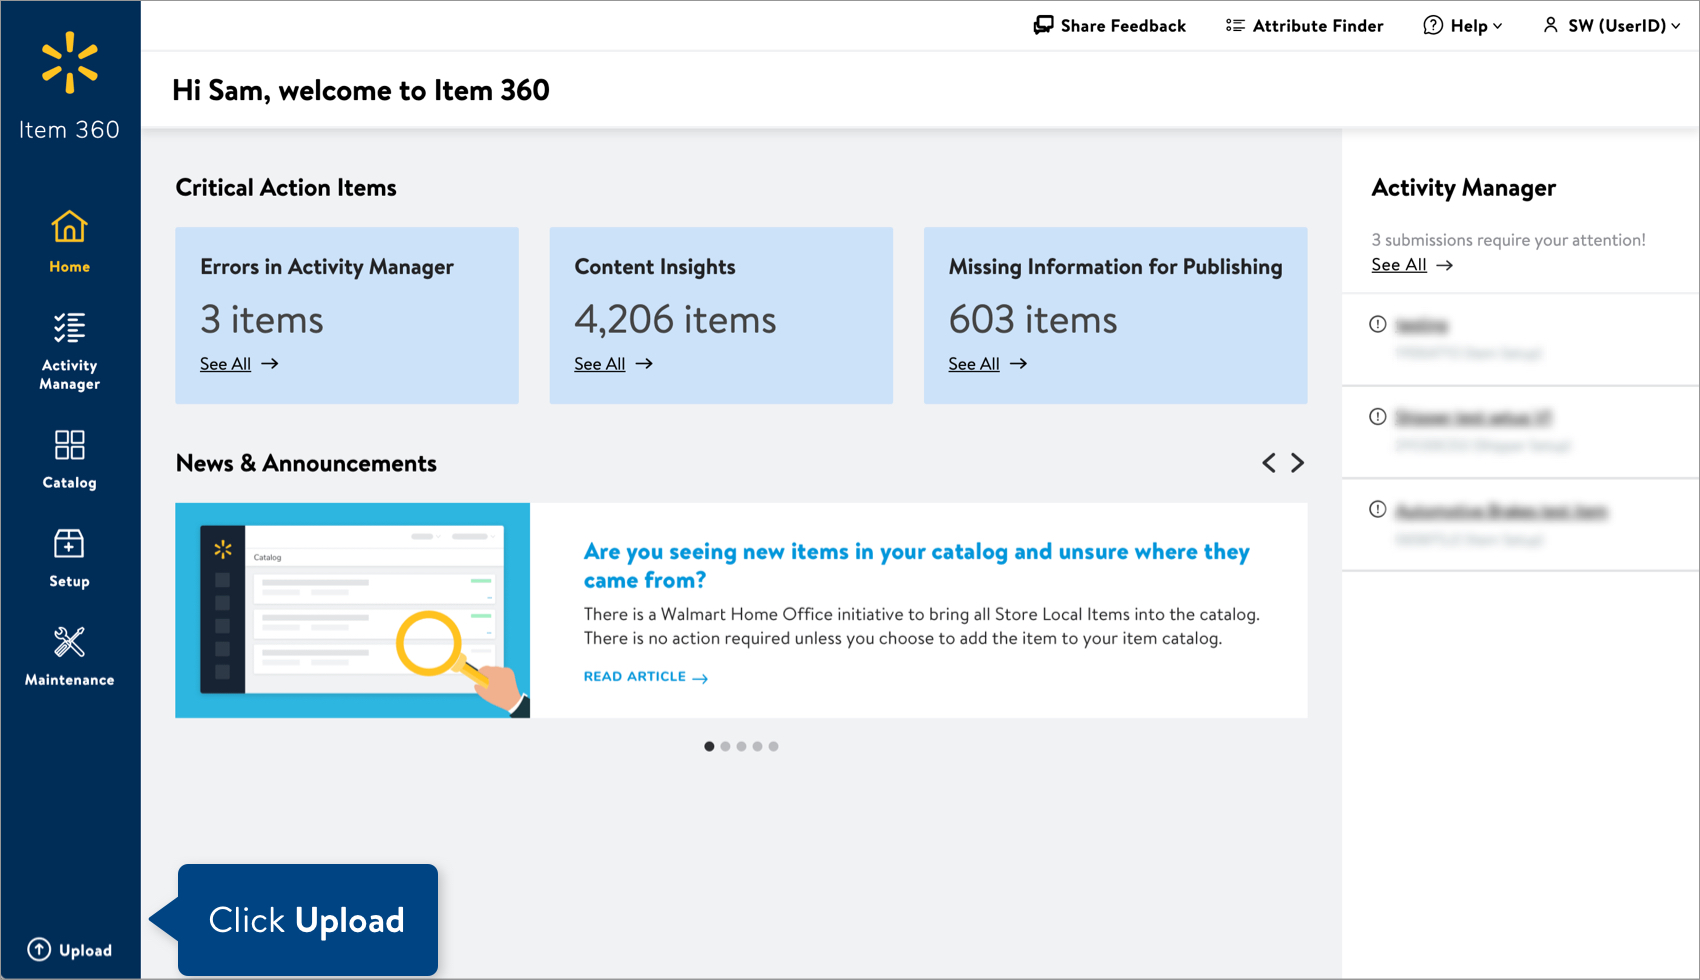Click Share Feedback text link

pyautogui.click(x=1123, y=26)
